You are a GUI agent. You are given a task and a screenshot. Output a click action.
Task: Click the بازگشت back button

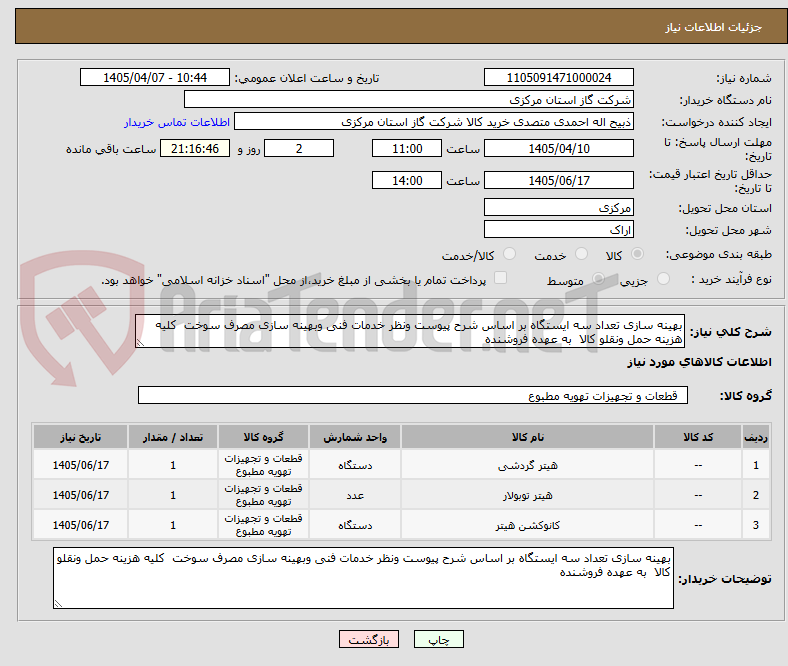(369, 639)
